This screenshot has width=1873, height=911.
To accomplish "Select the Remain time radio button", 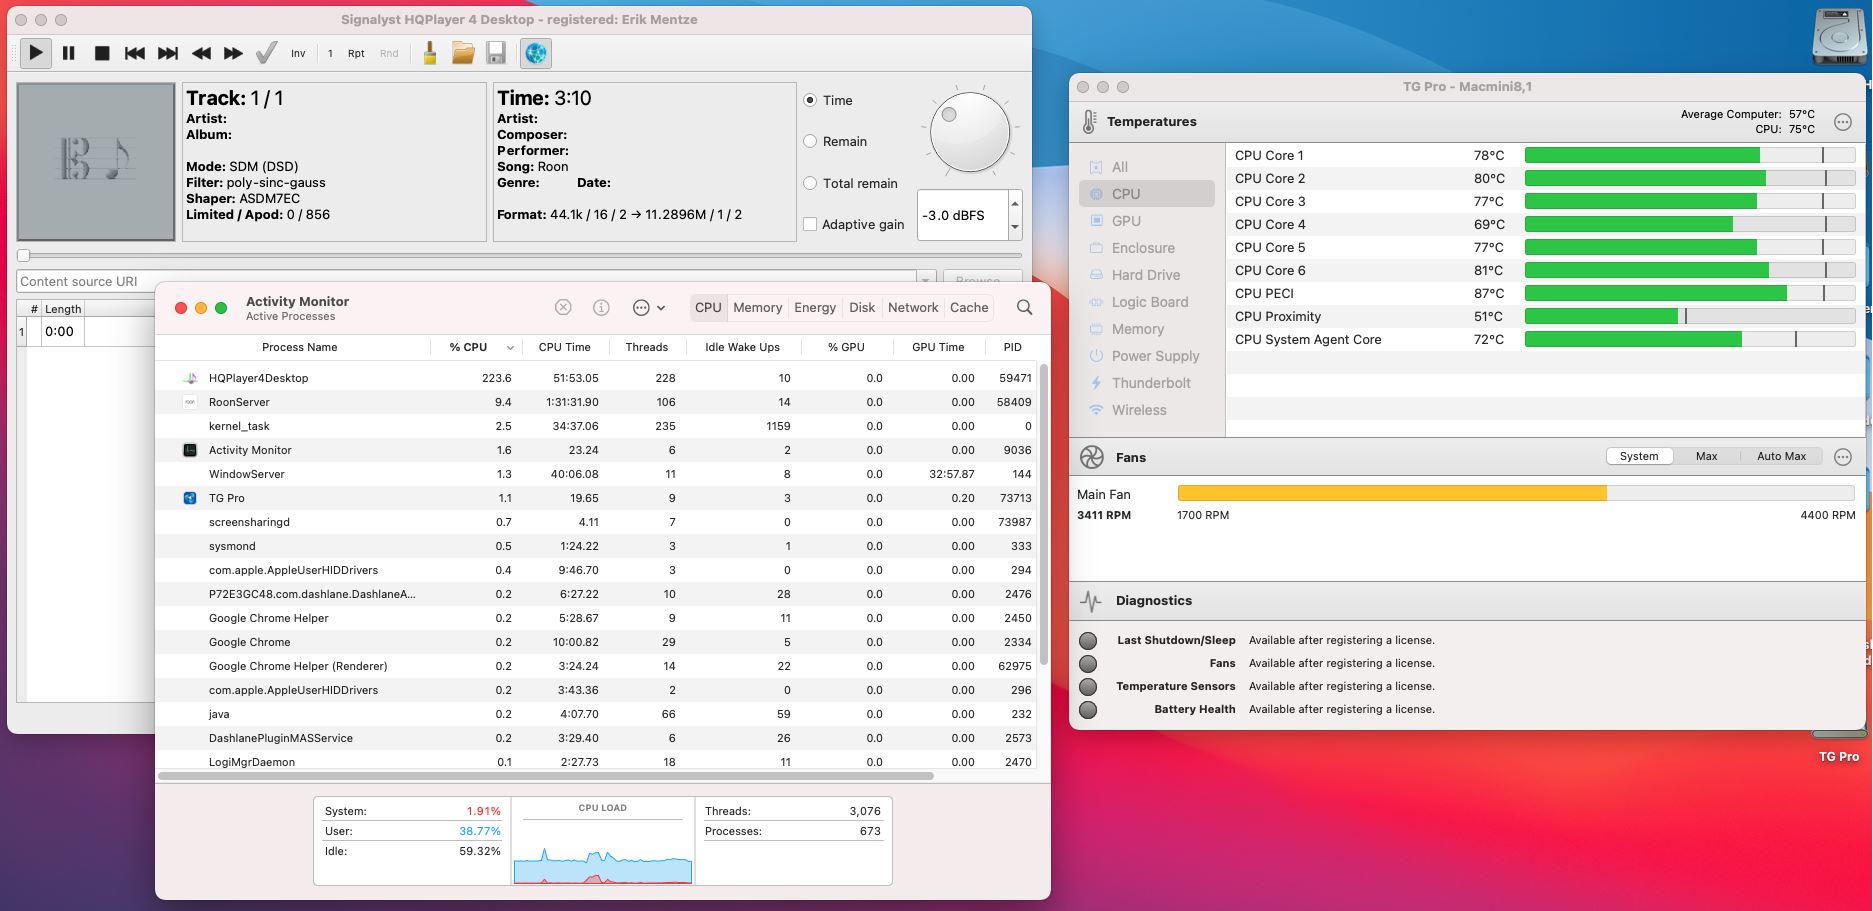I will (810, 142).
